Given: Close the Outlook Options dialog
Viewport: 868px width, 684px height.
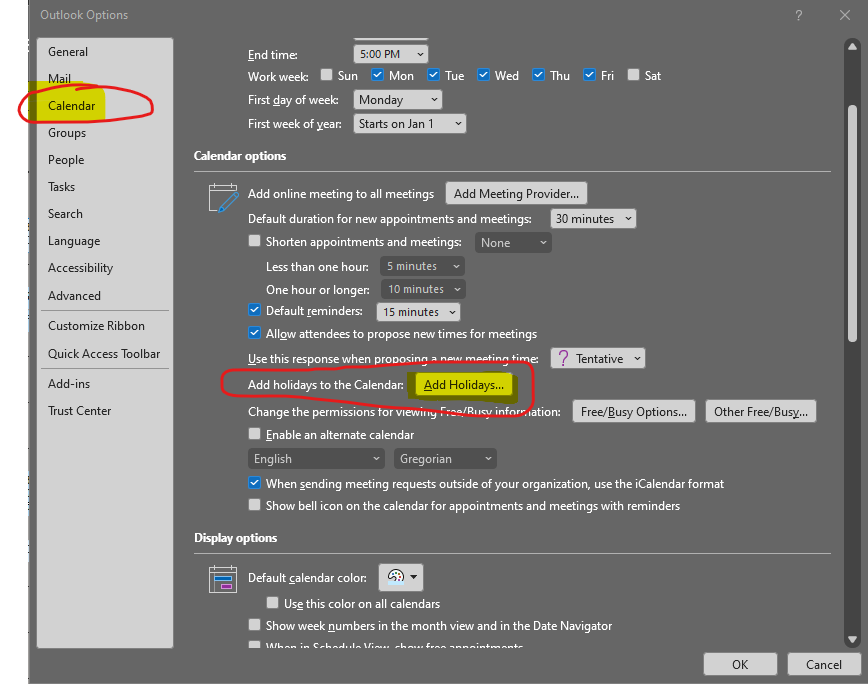Looking at the screenshot, I should (844, 15).
